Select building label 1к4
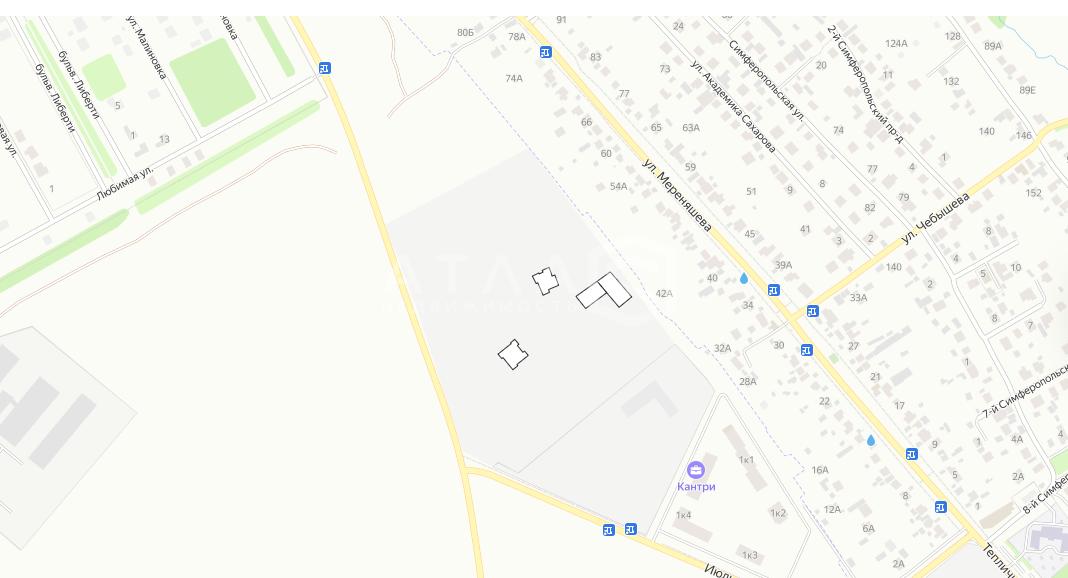This screenshot has width=1068, height=578. click(x=683, y=515)
